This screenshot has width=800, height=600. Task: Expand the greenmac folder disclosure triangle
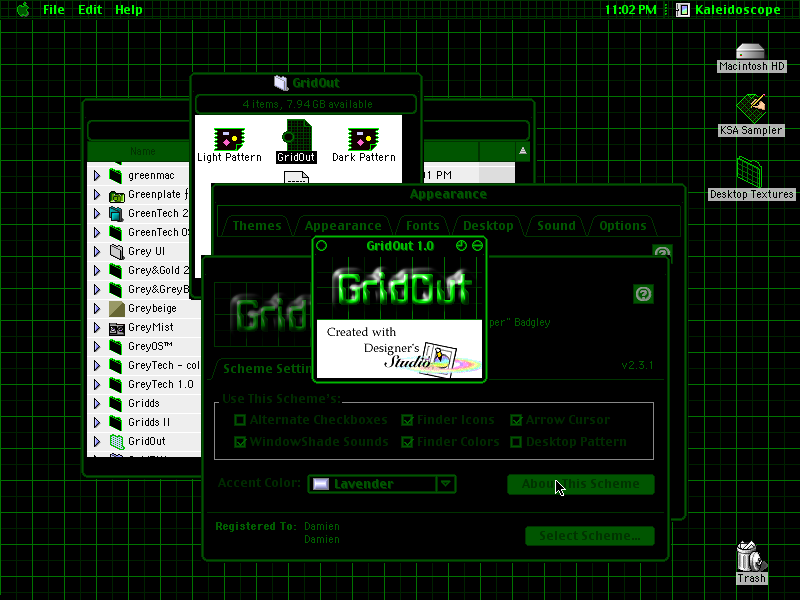97,176
